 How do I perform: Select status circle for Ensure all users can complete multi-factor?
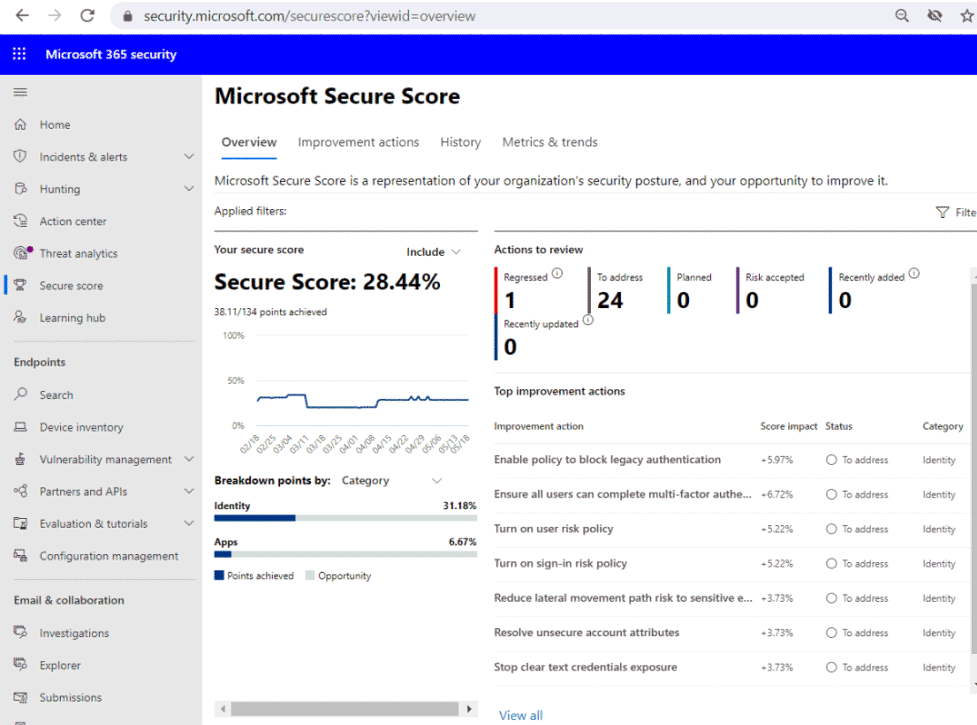pyautogui.click(x=831, y=495)
